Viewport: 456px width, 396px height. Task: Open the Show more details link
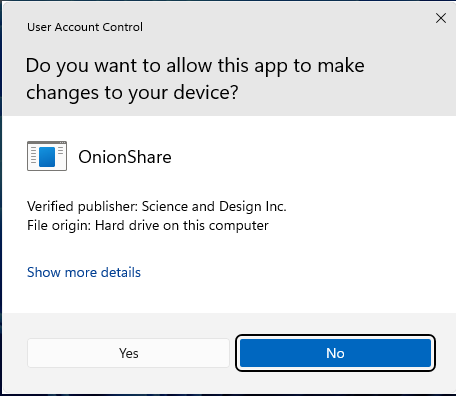84,272
